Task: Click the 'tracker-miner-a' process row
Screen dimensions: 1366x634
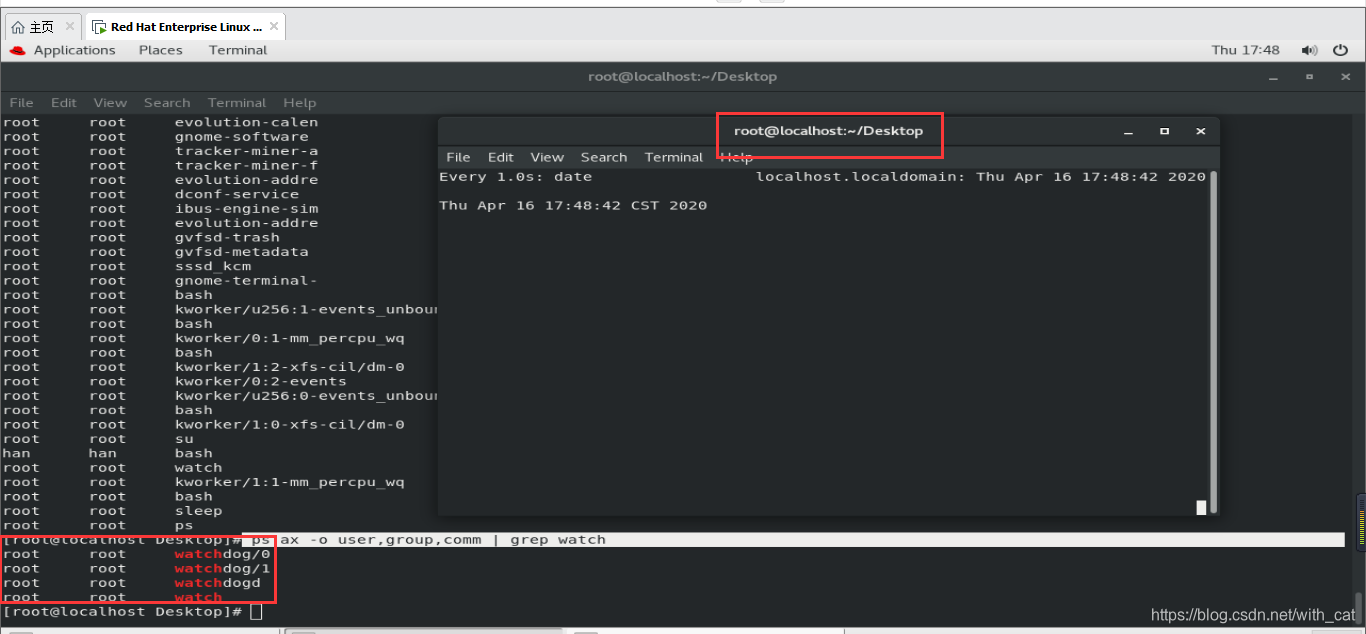Action: point(160,152)
